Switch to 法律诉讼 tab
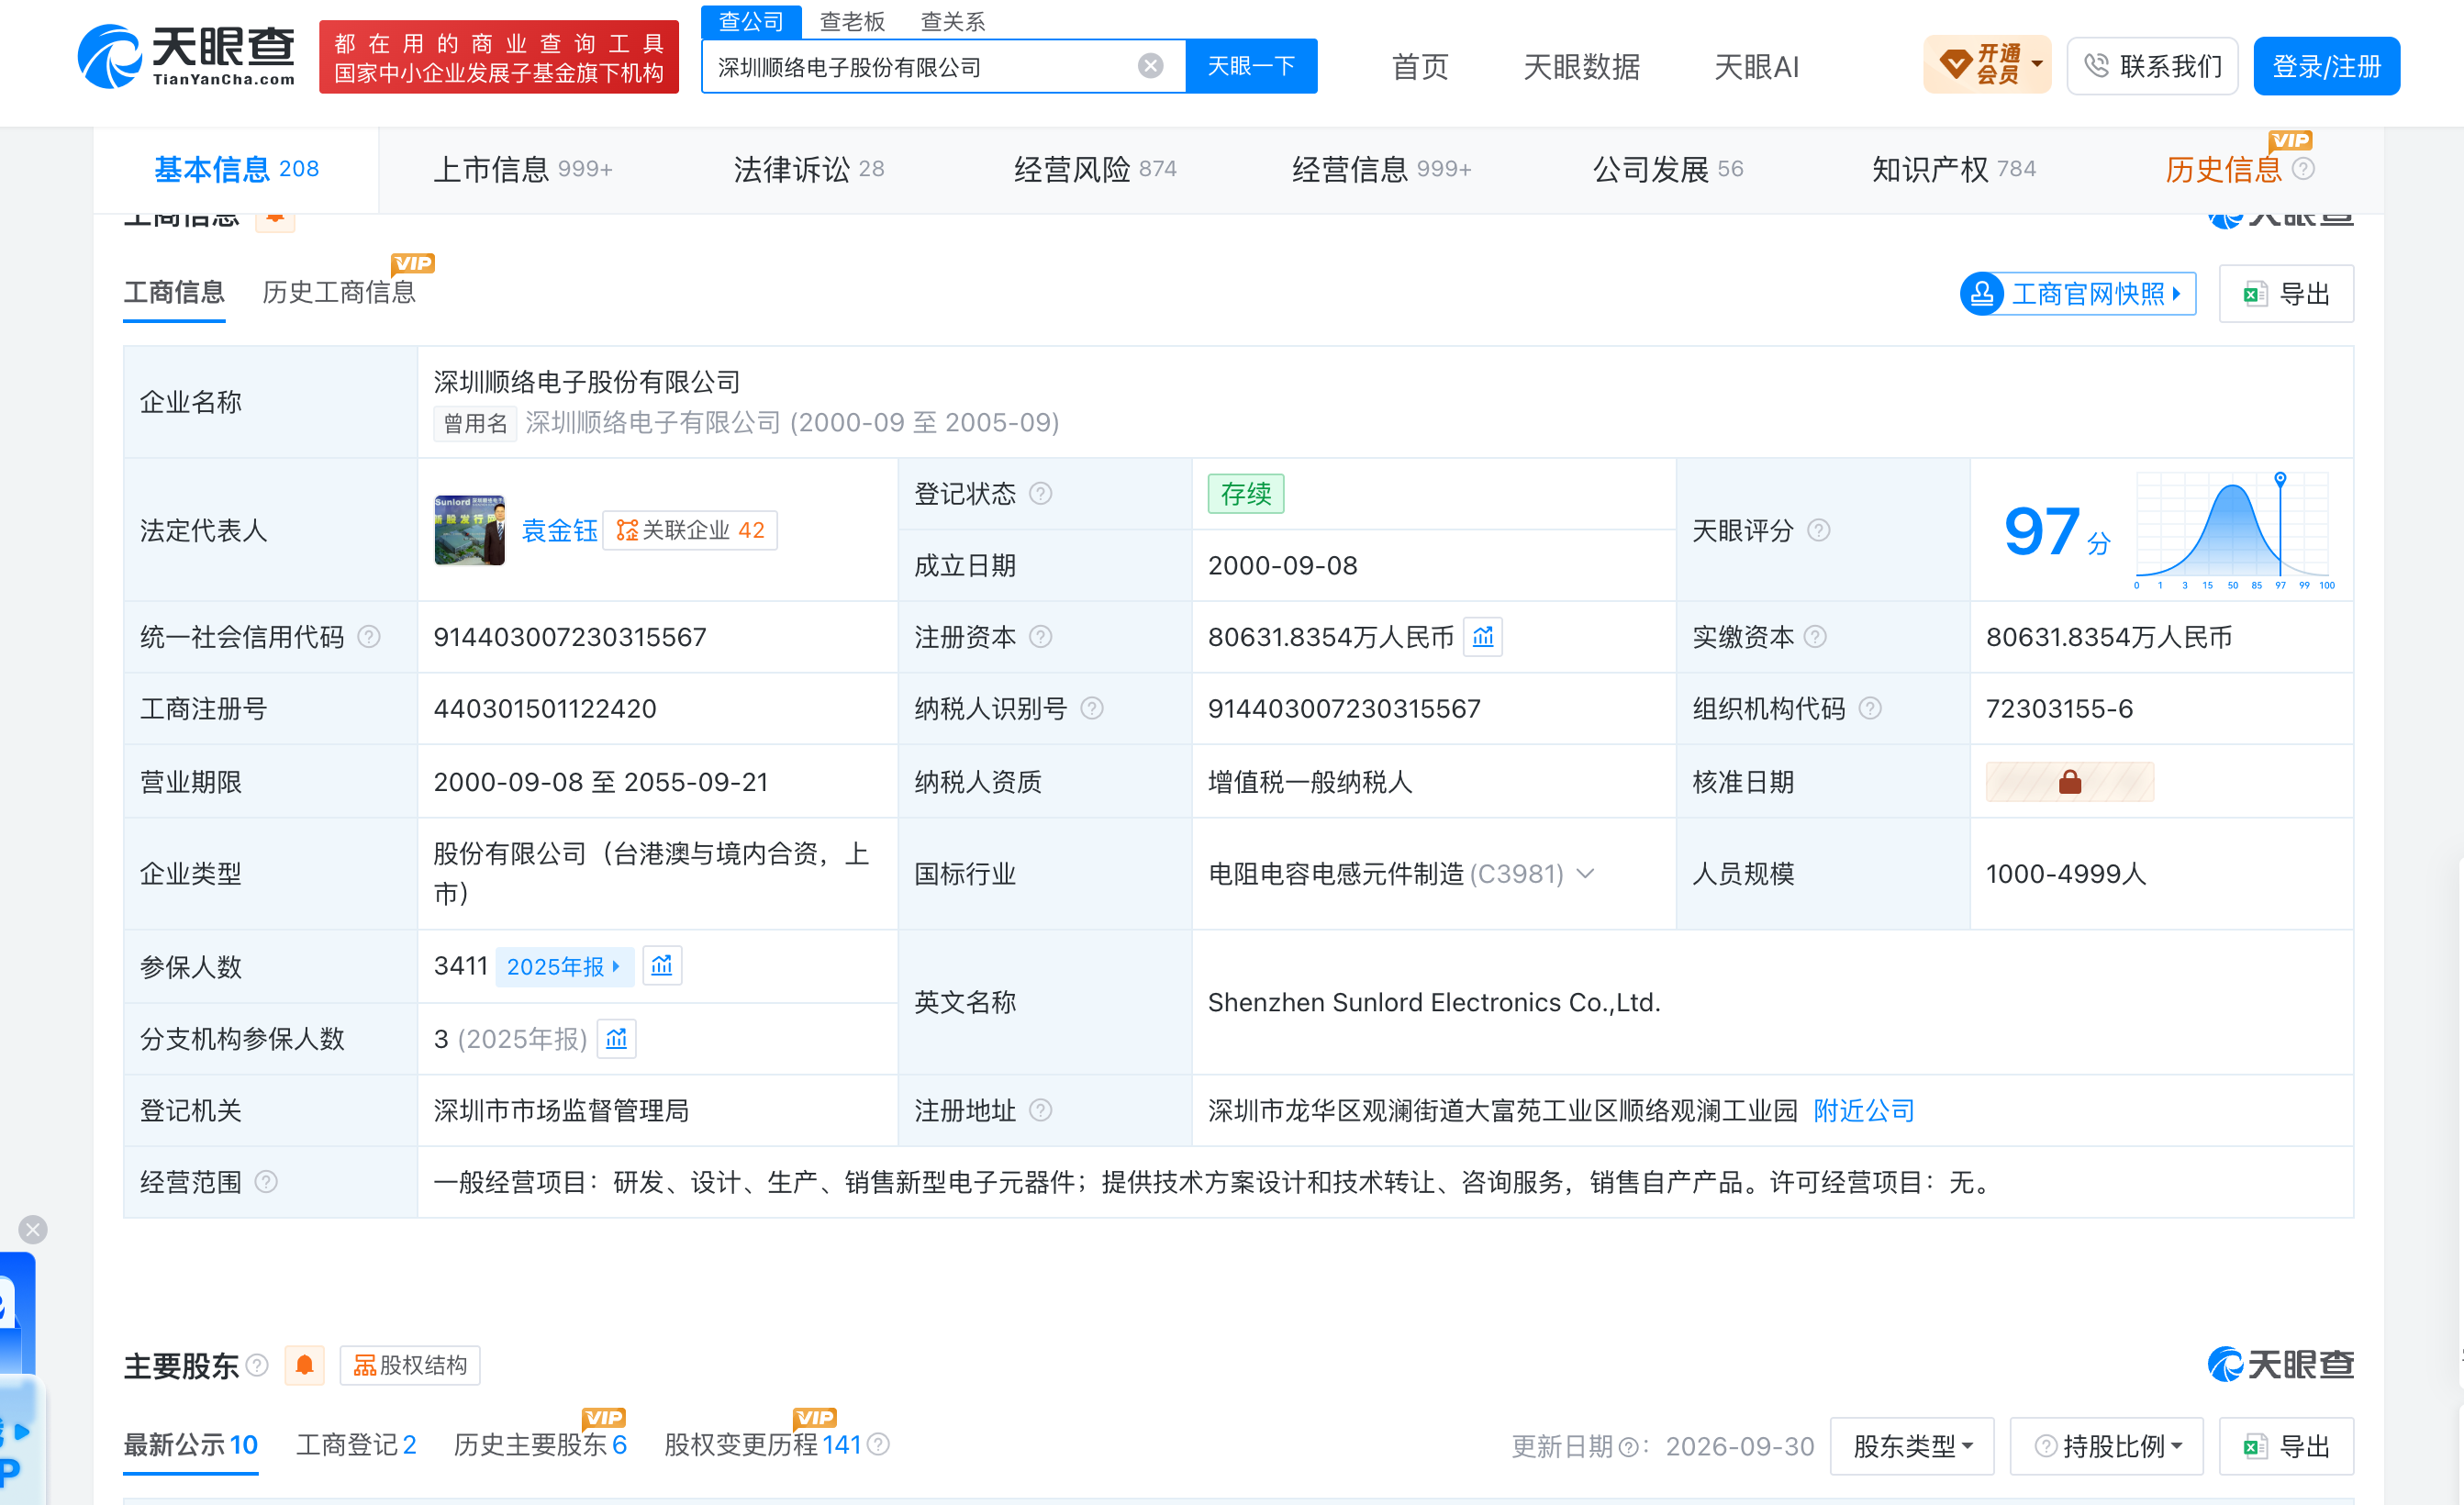This screenshot has width=2464, height=1505. [x=809, y=169]
